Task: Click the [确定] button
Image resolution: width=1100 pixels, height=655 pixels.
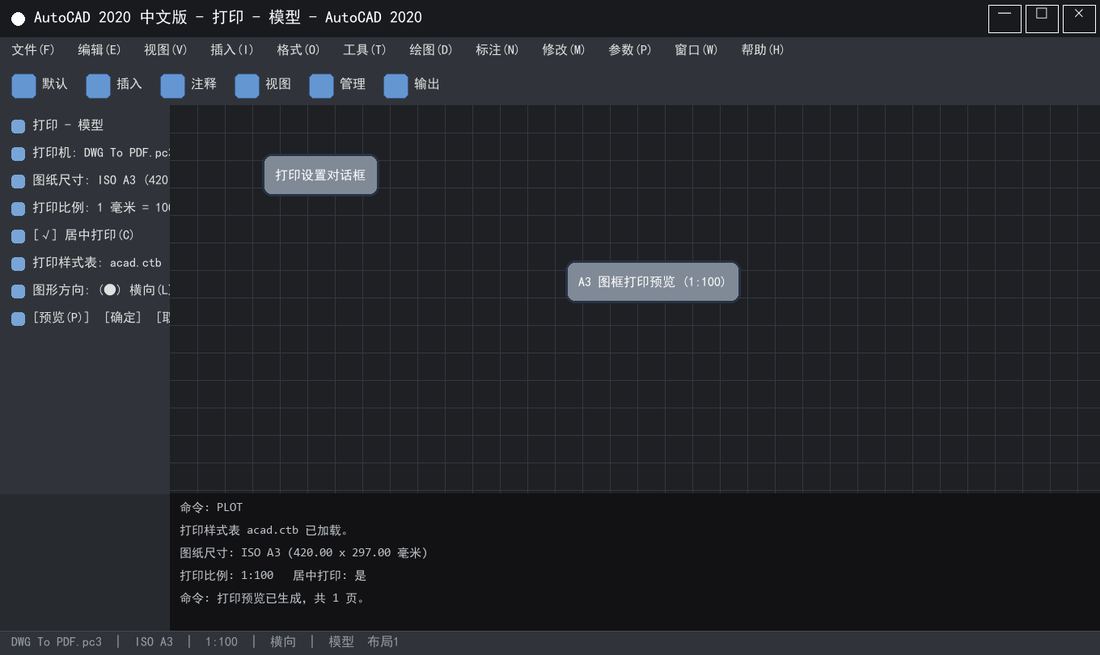Action: coord(123,317)
